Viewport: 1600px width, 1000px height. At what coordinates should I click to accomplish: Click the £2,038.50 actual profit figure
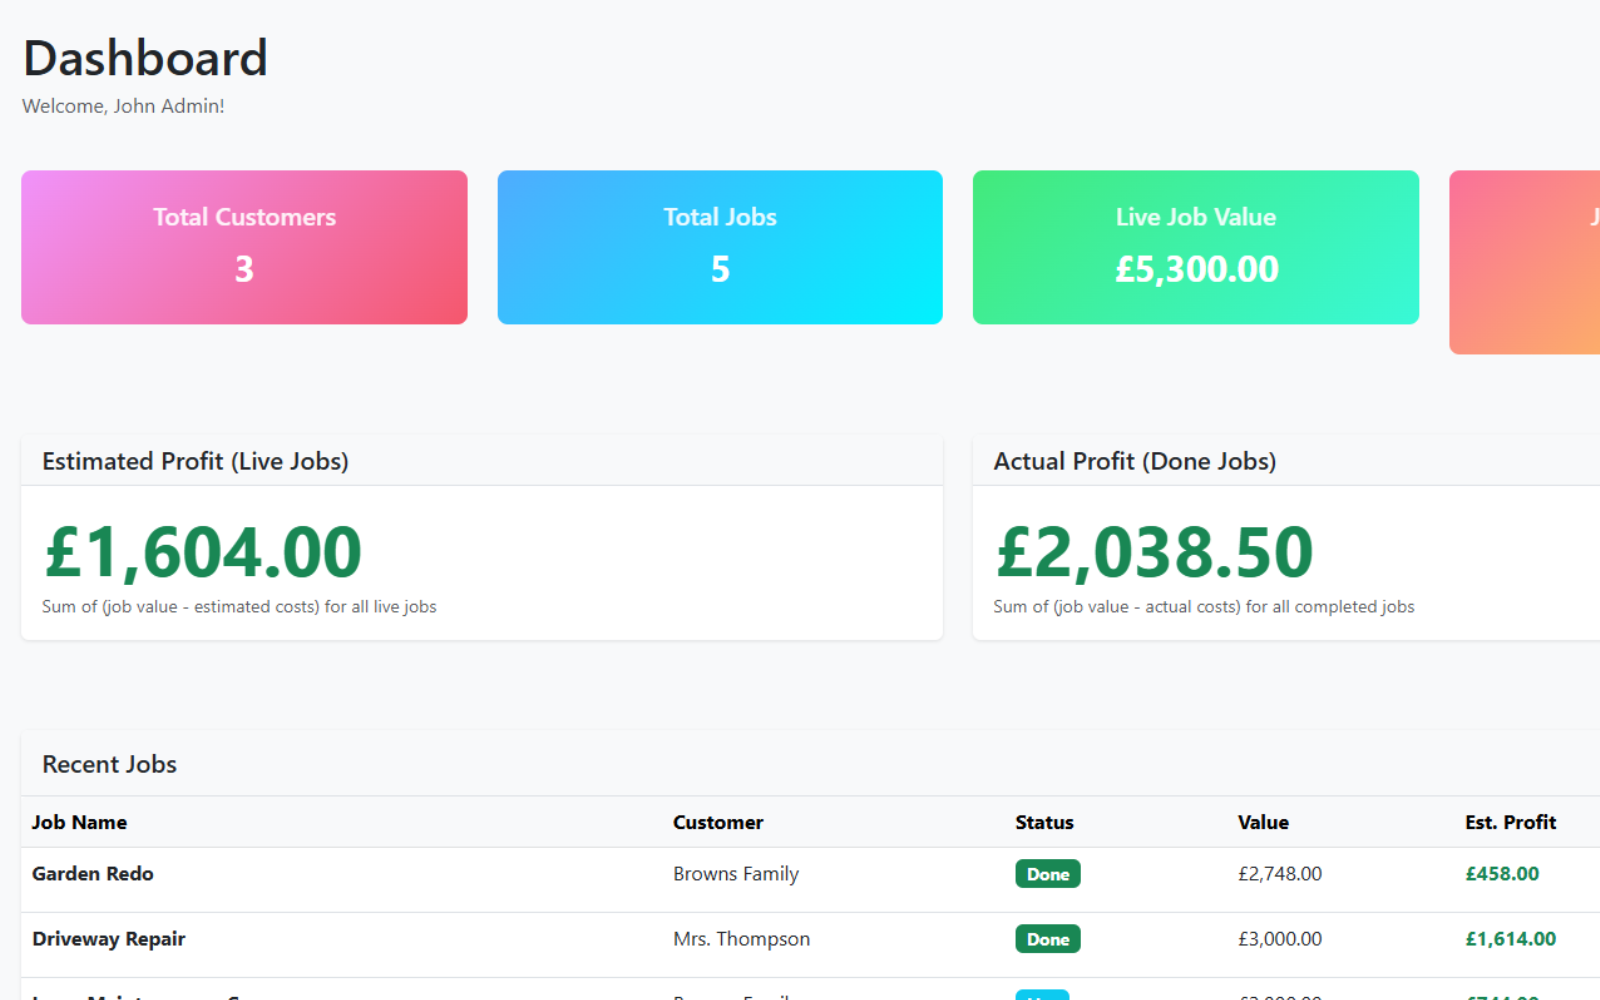click(1154, 552)
